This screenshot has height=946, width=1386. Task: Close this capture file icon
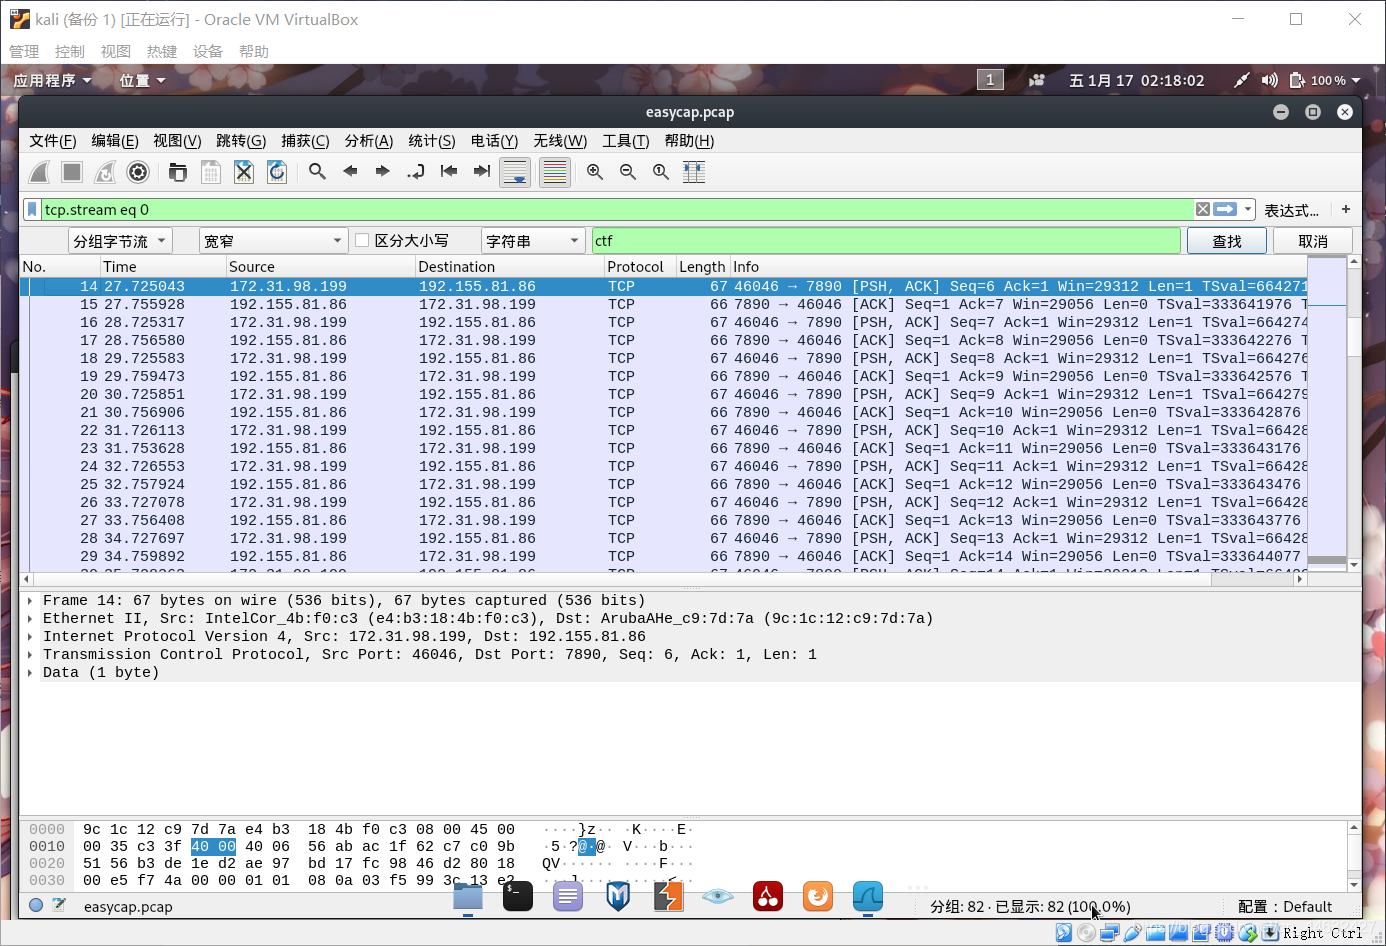(243, 172)
